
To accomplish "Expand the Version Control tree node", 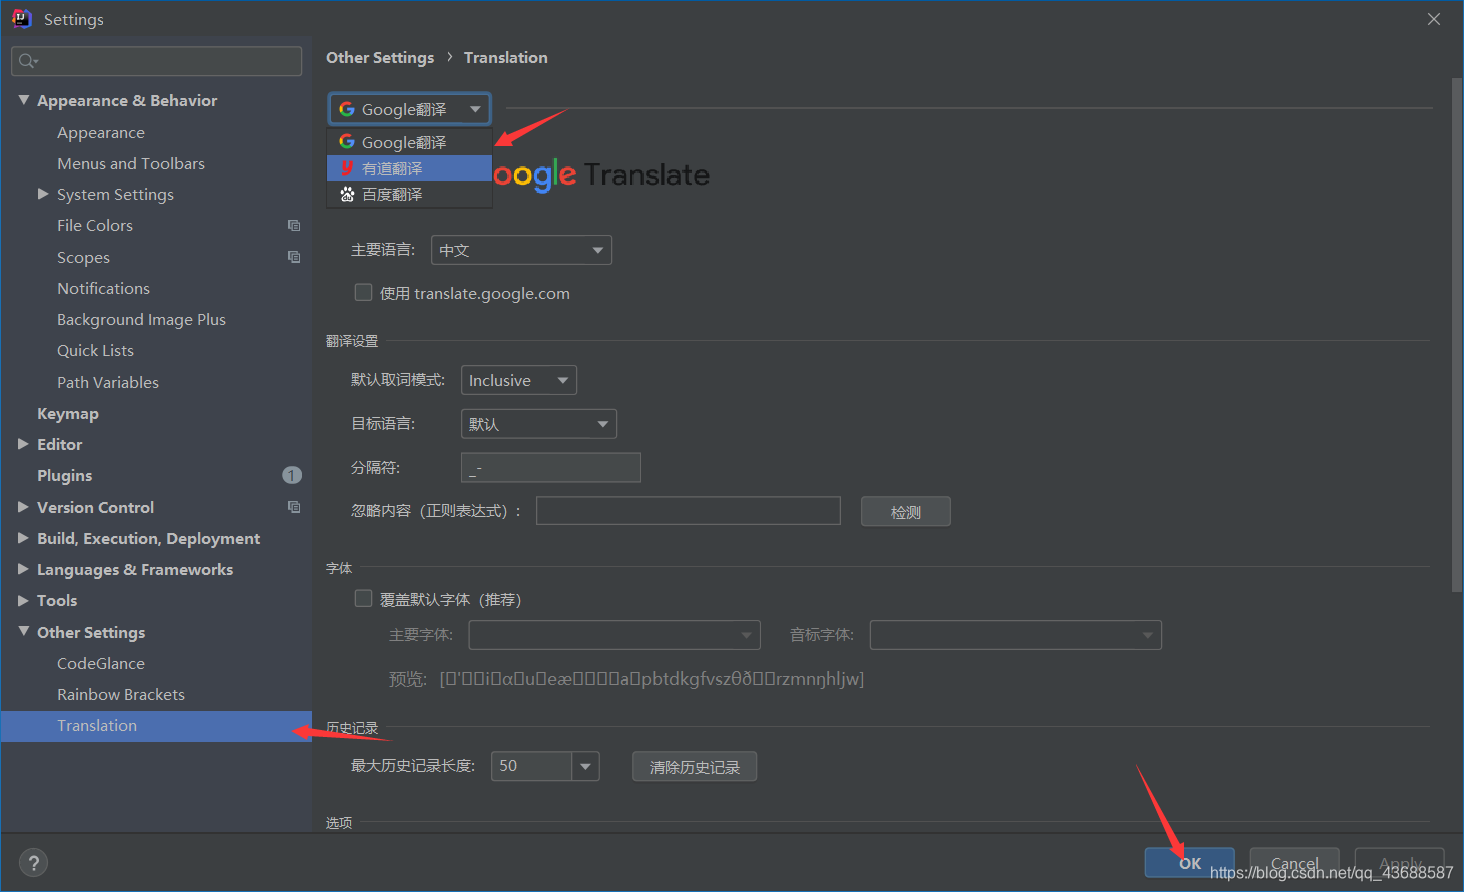I will [x=23, y=507].
